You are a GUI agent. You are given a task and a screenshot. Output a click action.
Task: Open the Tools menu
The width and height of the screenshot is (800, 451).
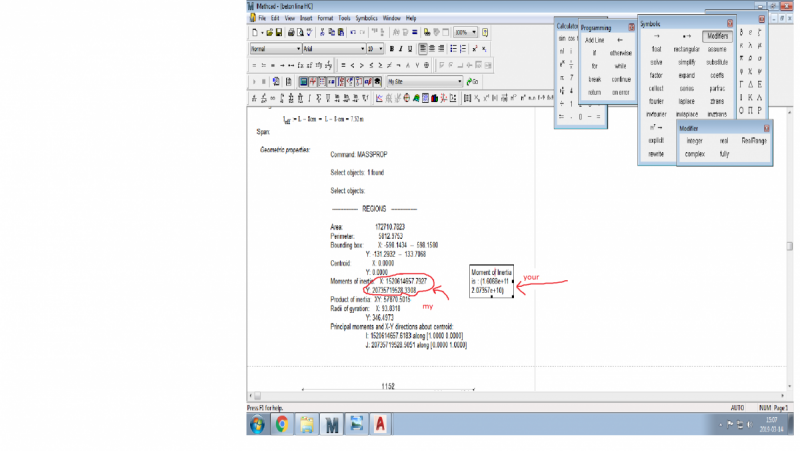[x=344, y=18]
